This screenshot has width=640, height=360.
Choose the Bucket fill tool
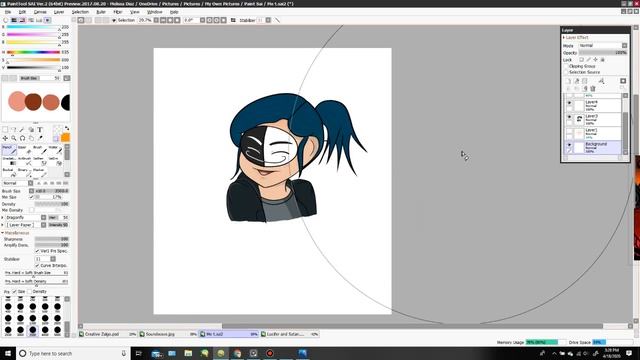coord(9,173)
